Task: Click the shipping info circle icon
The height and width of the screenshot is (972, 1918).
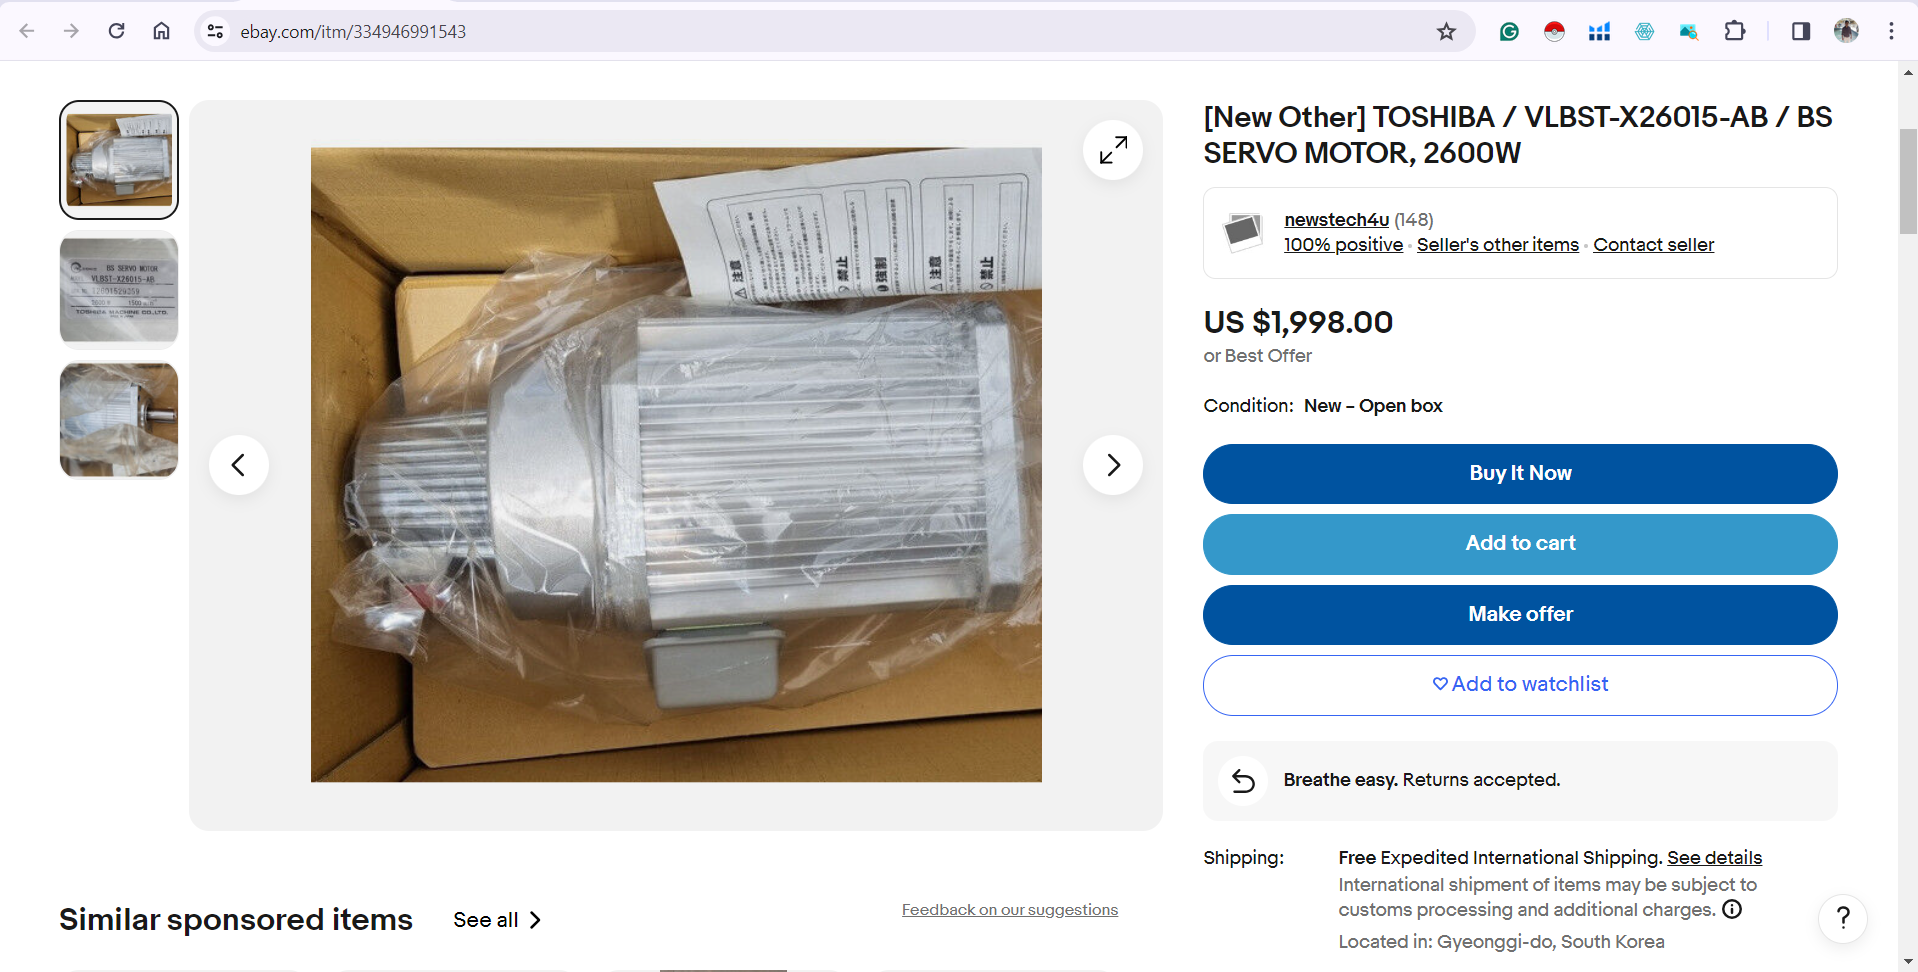Action: [x=1732, y=909]
